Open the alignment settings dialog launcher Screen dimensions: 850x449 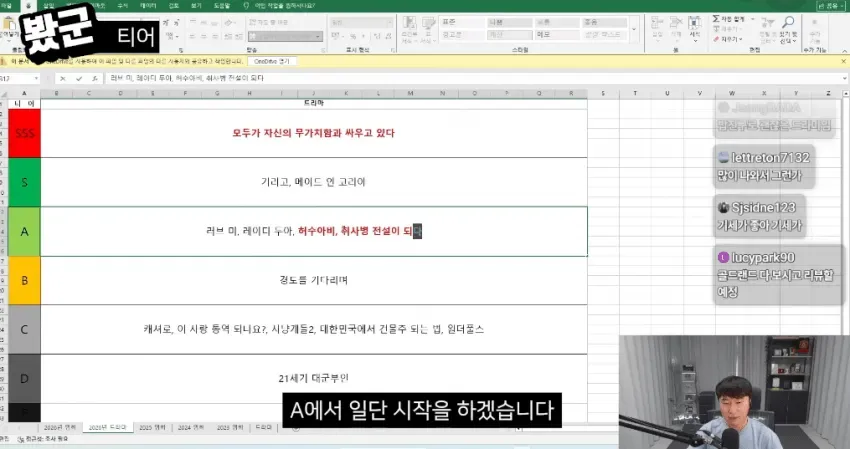pyautogui.click(x=323, y=50)
